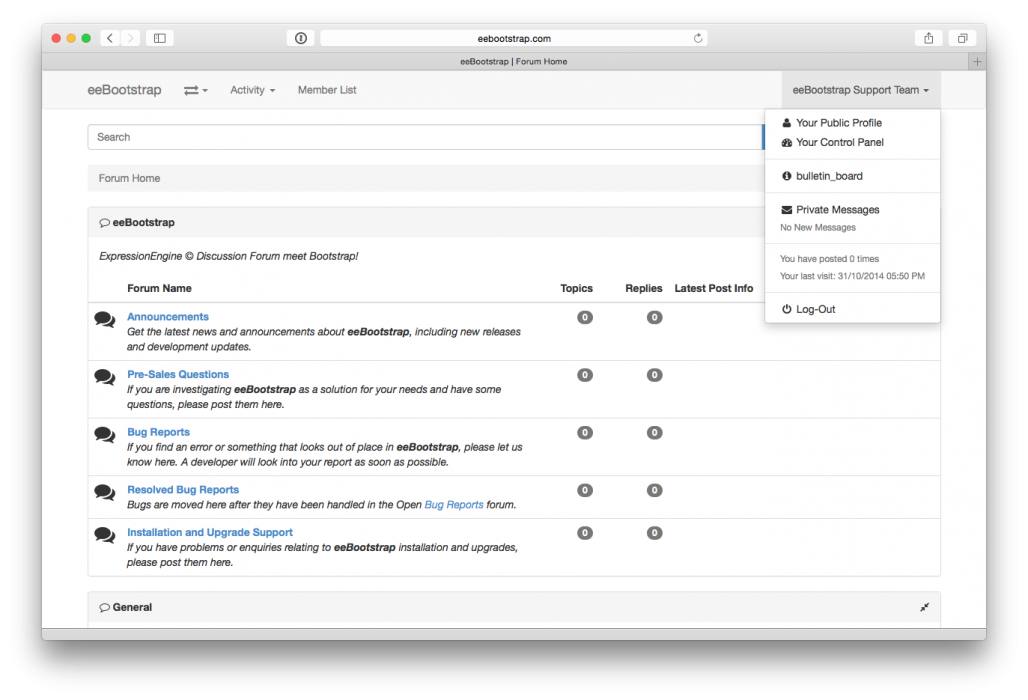Click the chat bubbles icon next to Announcements
The height and width of the screenshot is (700, 1028).
click(105, 320)
